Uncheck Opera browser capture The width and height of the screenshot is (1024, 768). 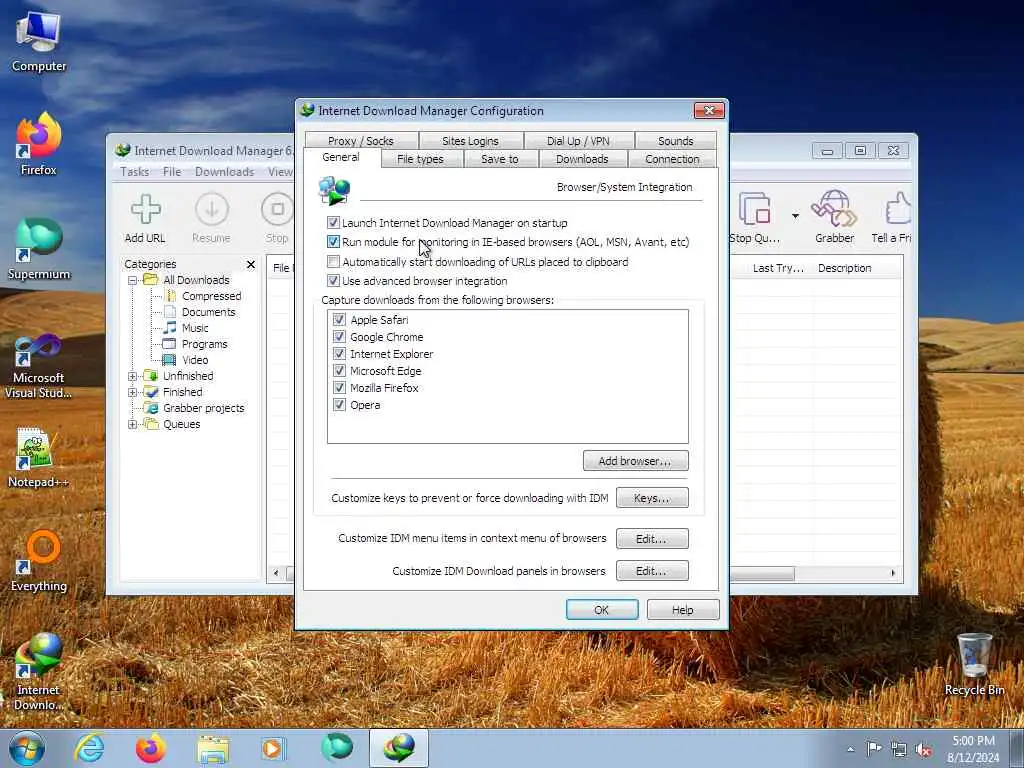[339, 404]
